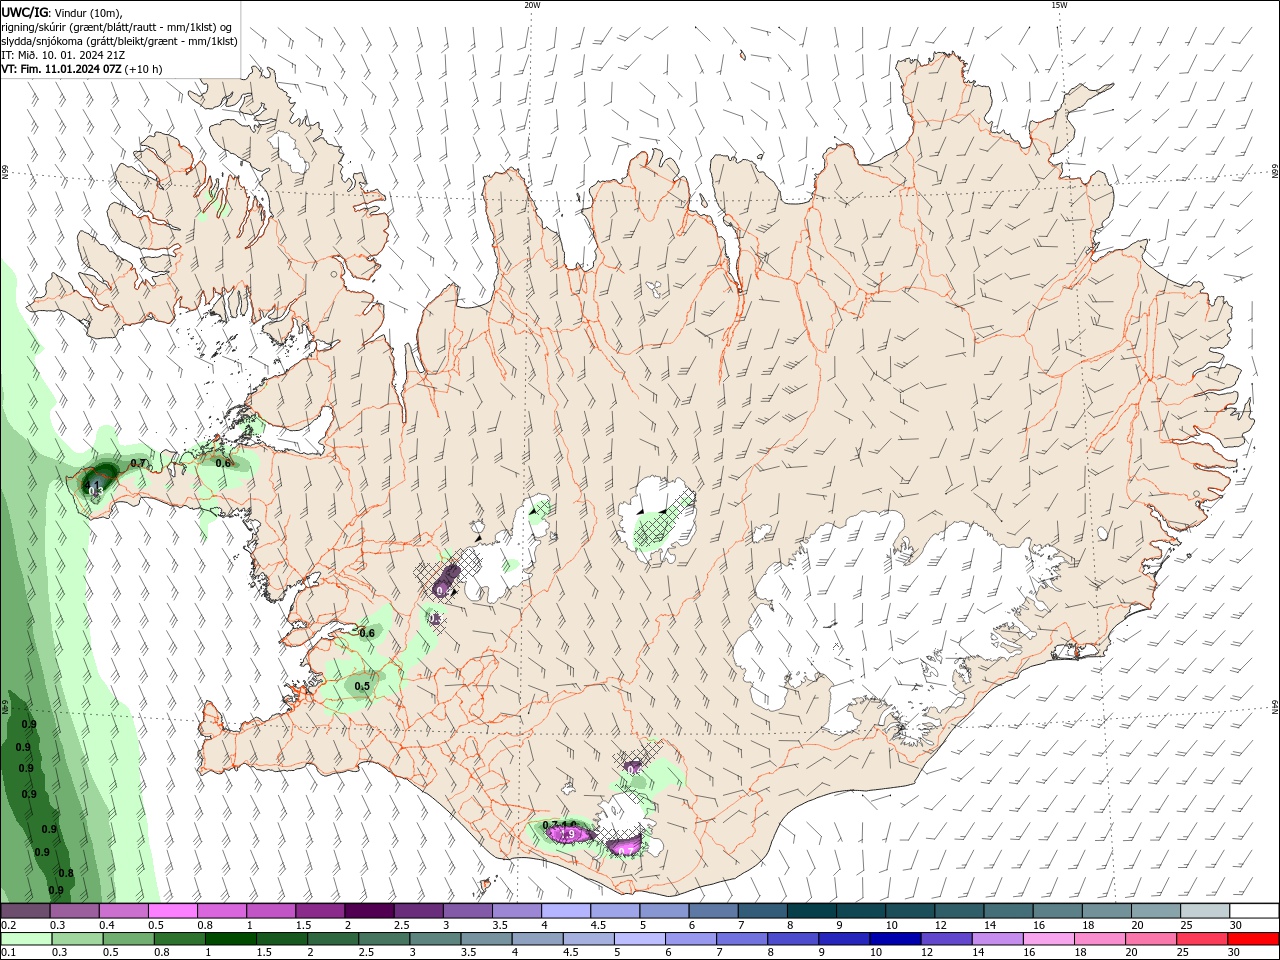The width and height of the screenshot is (1280, 960).
Task: Click the bright pink 0.5 snow legend swatch
Action: click(x=173, y=910)
